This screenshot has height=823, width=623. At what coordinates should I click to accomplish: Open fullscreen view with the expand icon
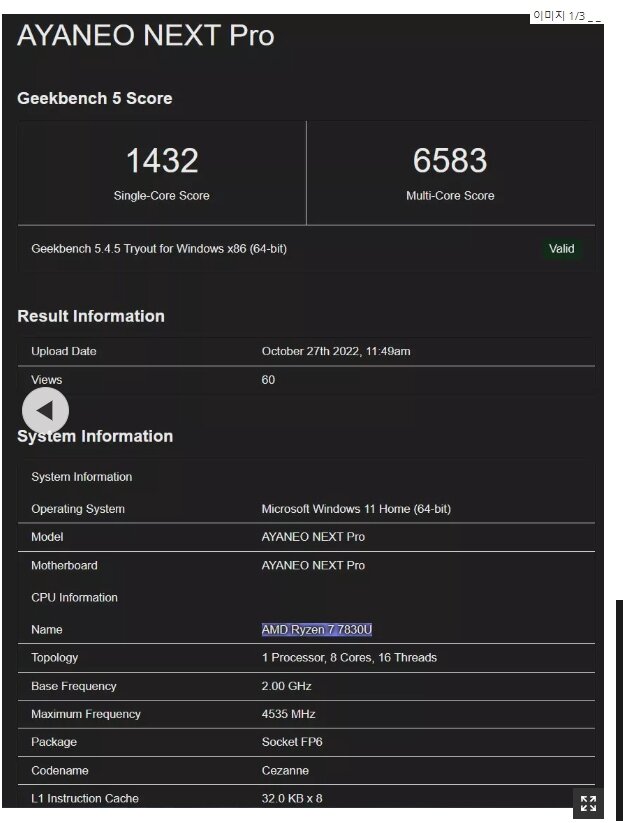click(x=588, y=803)
